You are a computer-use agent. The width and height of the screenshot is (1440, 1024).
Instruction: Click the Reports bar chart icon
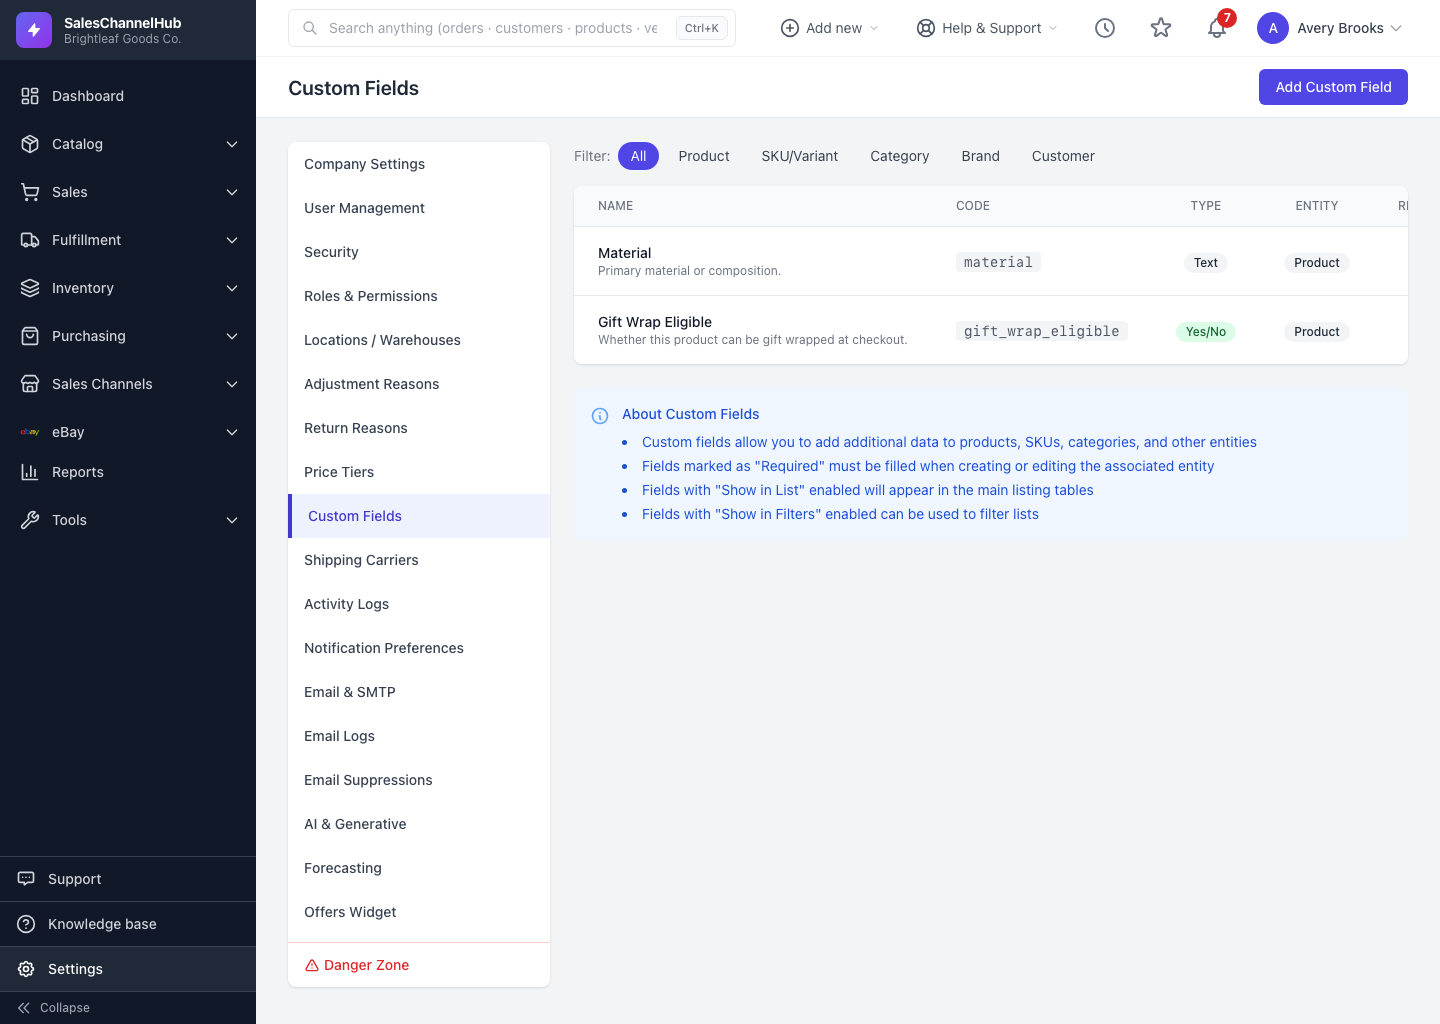click(30, 472)
